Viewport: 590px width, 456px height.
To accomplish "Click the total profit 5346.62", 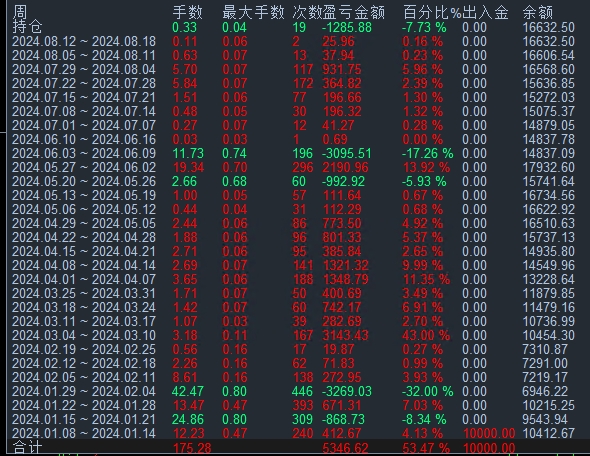I will click(x=345, y=448).
